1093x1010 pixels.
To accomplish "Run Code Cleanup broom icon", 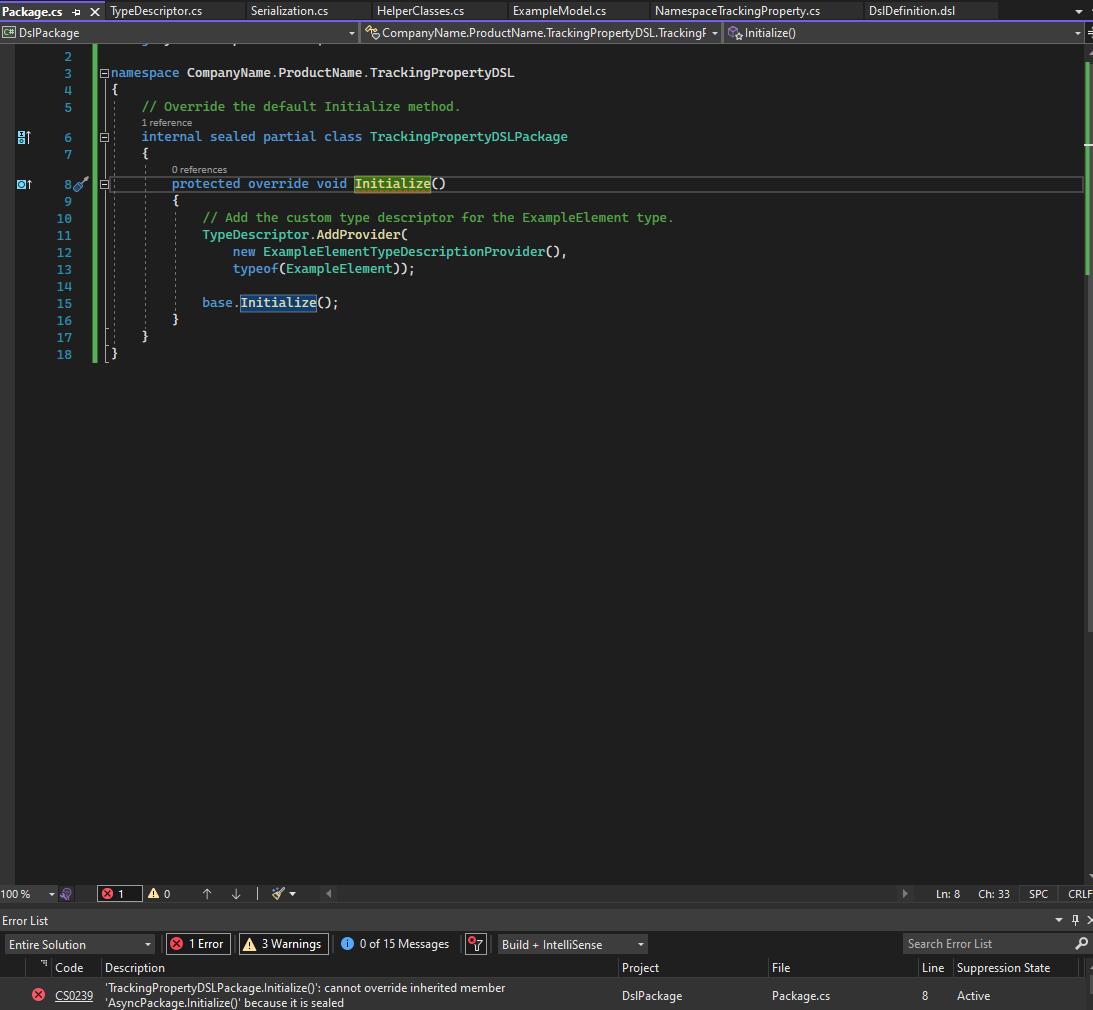I will point(278,894).
